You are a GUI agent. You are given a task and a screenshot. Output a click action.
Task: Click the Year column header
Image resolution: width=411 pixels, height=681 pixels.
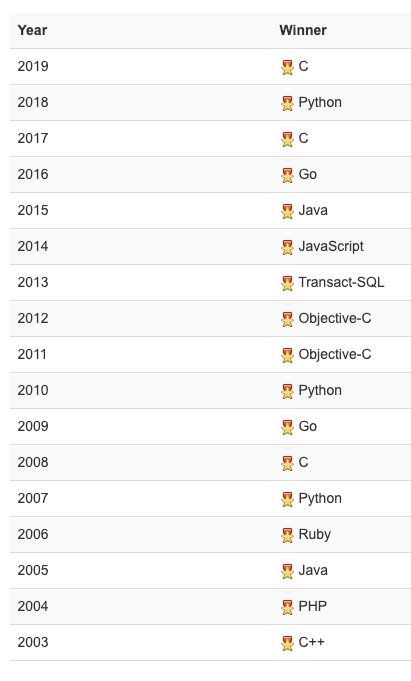[x=32, y=30]
